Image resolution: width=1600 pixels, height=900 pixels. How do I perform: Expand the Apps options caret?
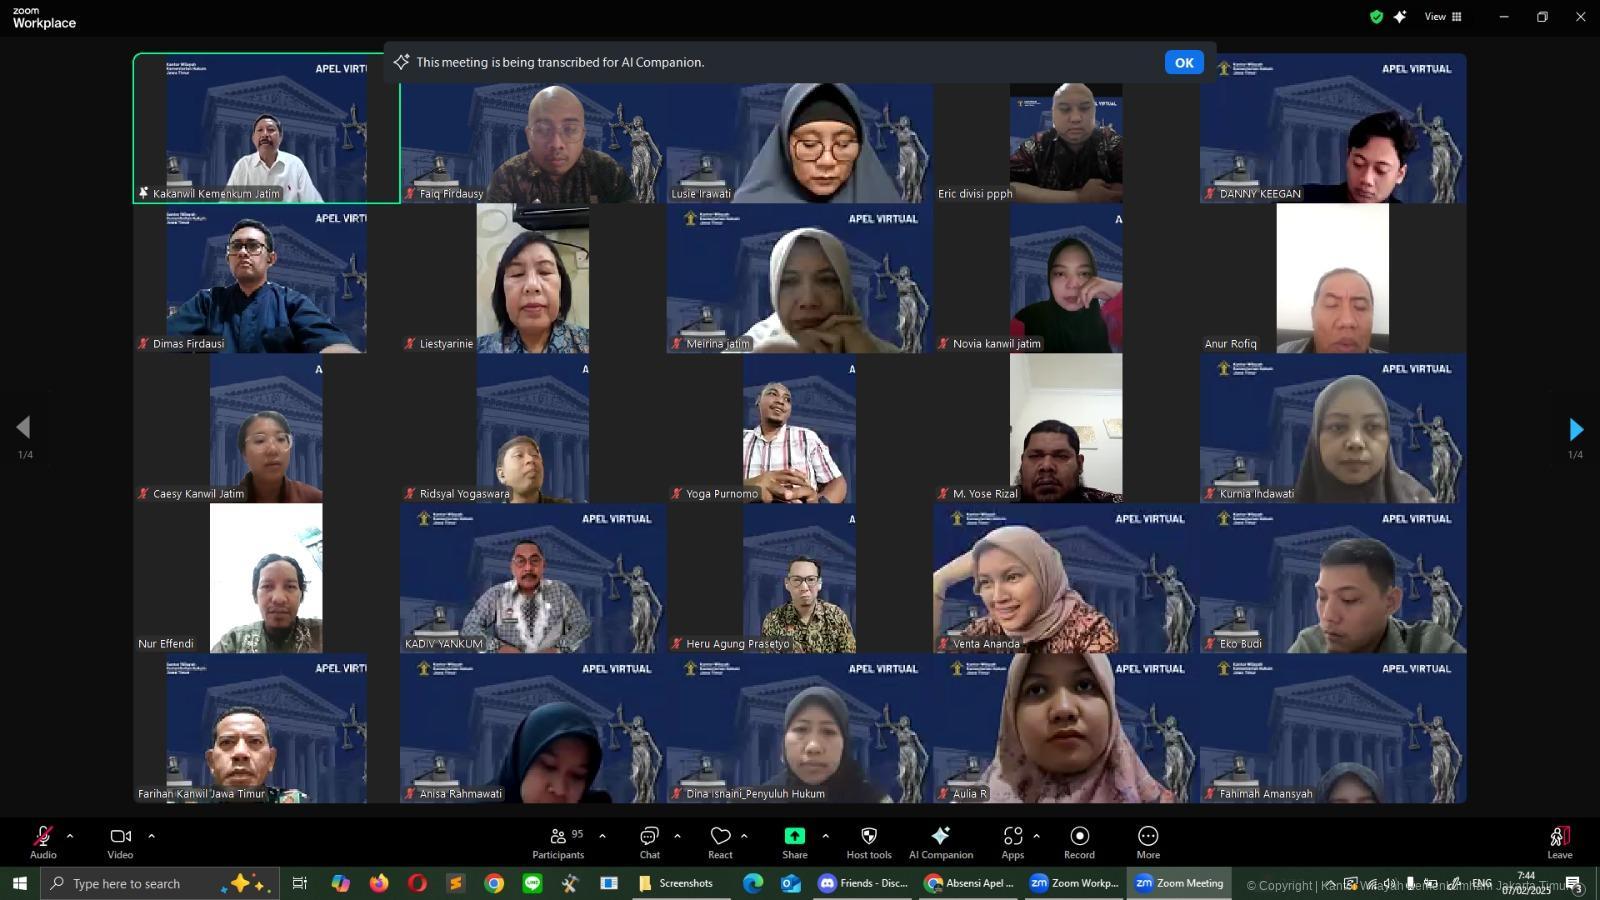1036,835
